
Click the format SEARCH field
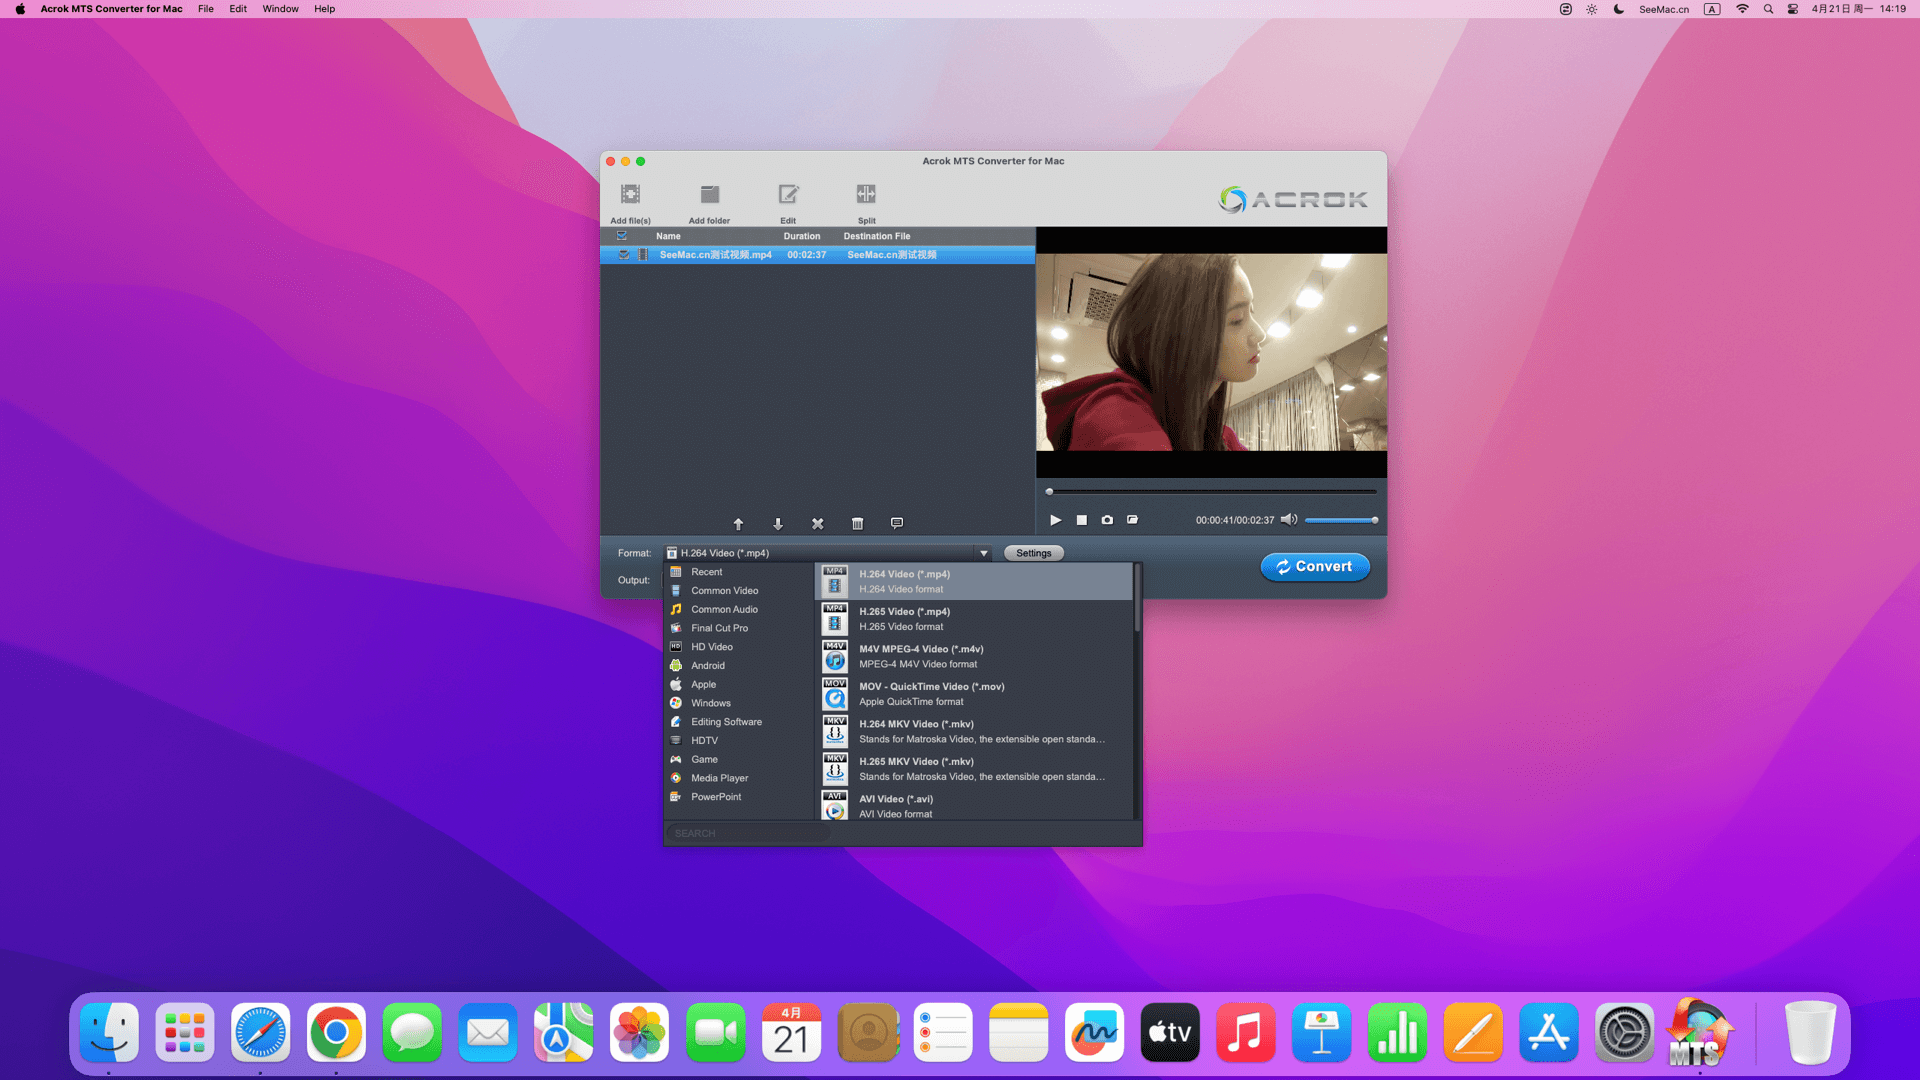click(747, 833)
